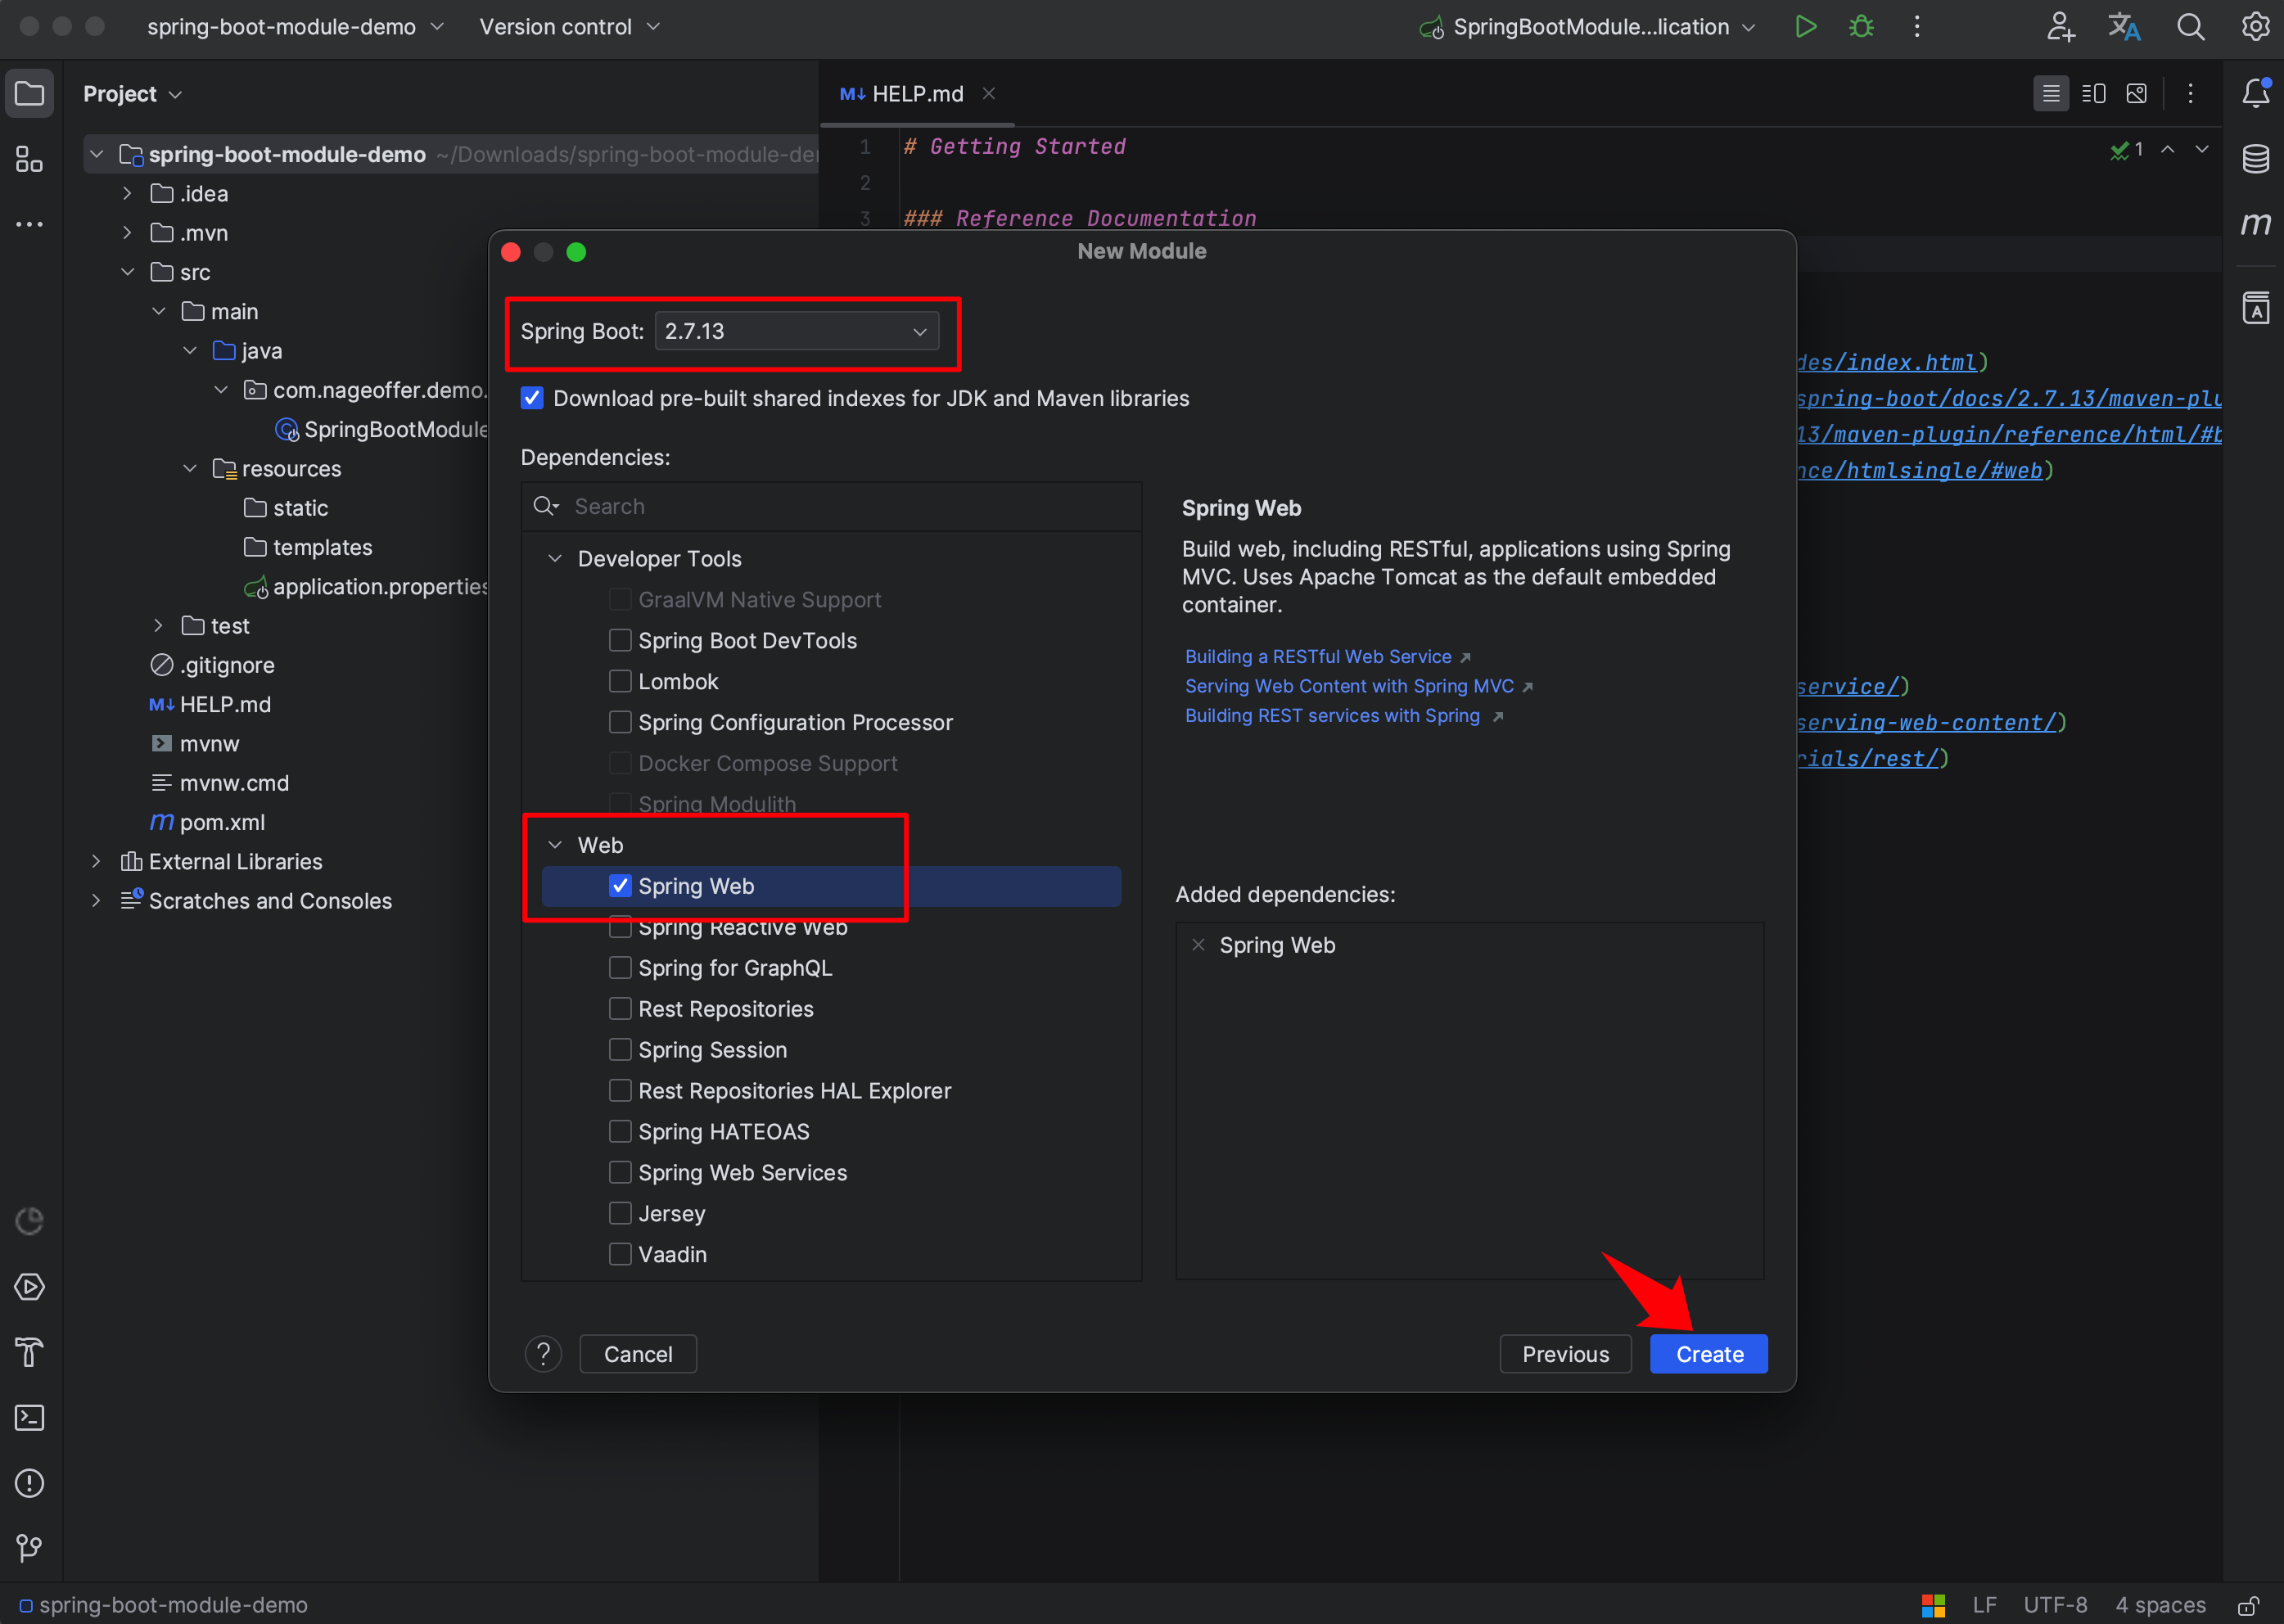Open the Problems tool window
The image size is (2284, 1624).
pyautogui.click(x=29, y=1483)
